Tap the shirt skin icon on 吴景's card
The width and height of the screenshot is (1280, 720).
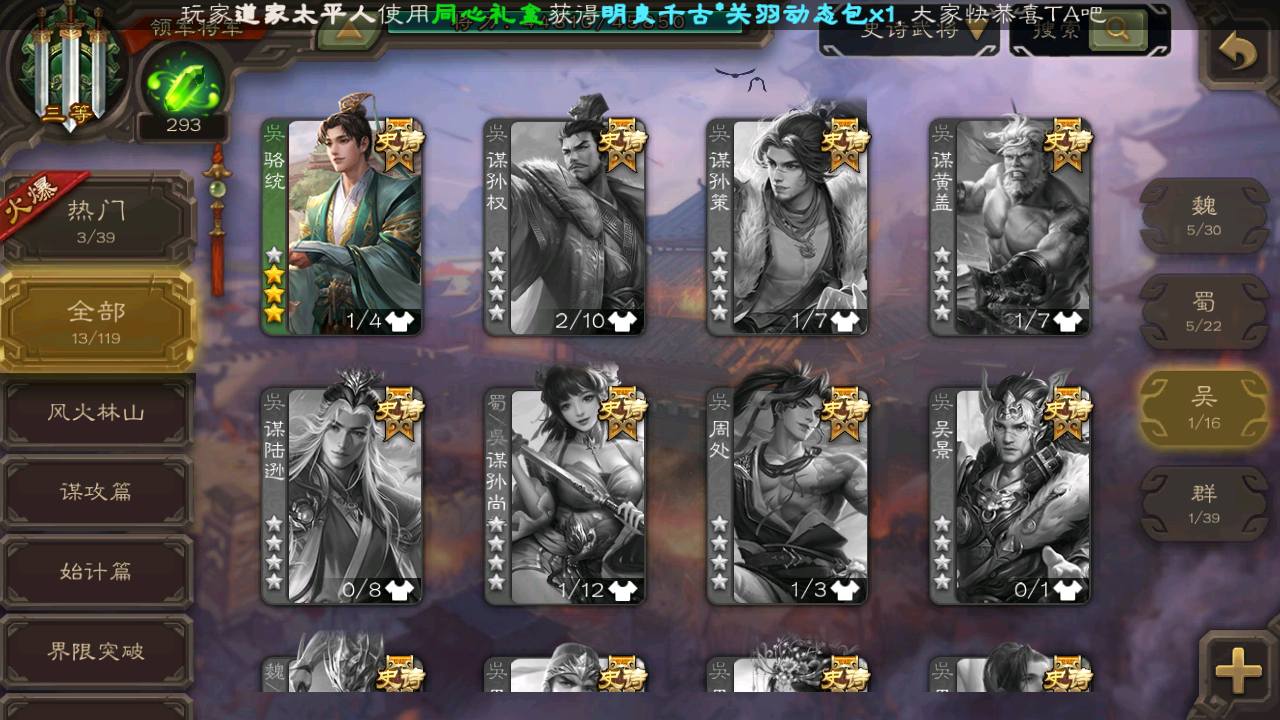(x=1067, y=590)
